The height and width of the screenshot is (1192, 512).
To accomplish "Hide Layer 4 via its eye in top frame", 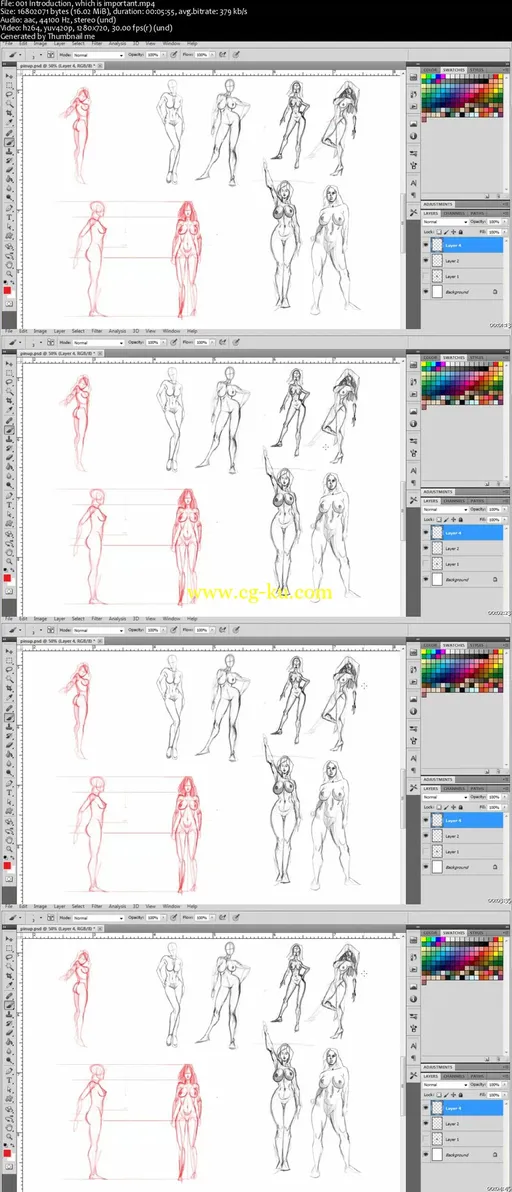I will tap(425, 245).
